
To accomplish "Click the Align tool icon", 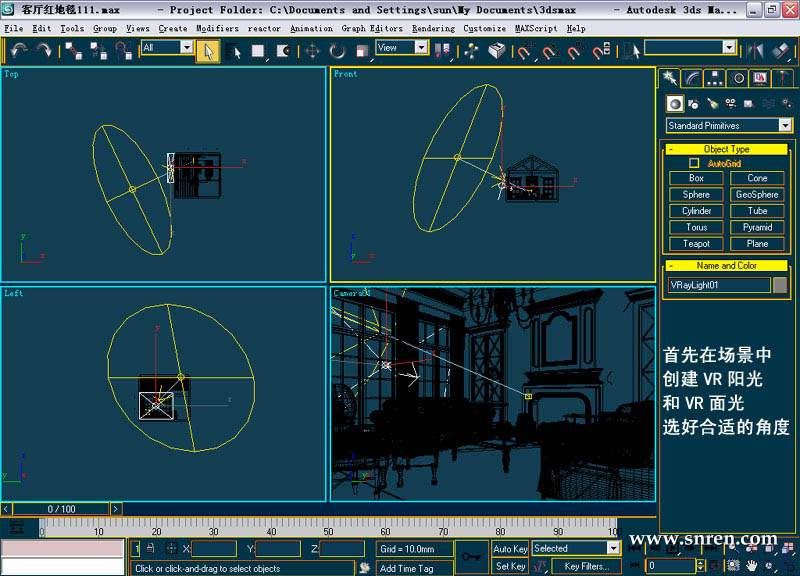I will [781, 51].
